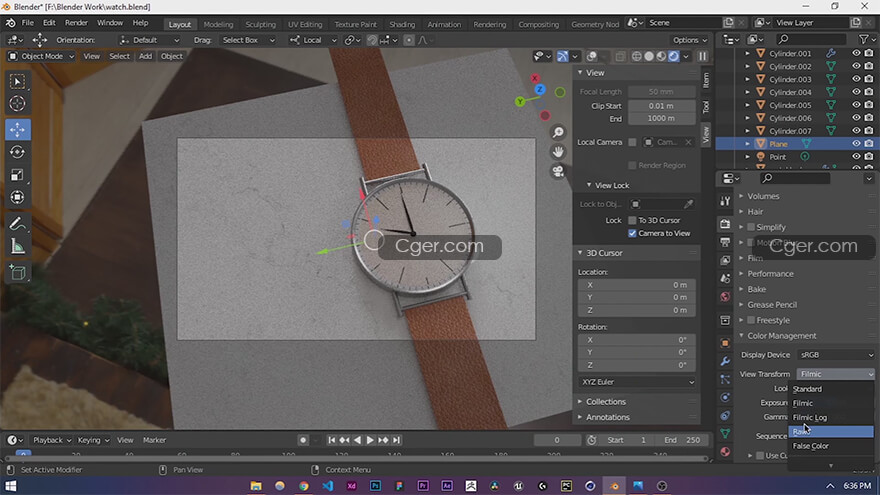
Task: Switch to solid viewport shading
Action: pyautogui.click(x=649, y=56)
